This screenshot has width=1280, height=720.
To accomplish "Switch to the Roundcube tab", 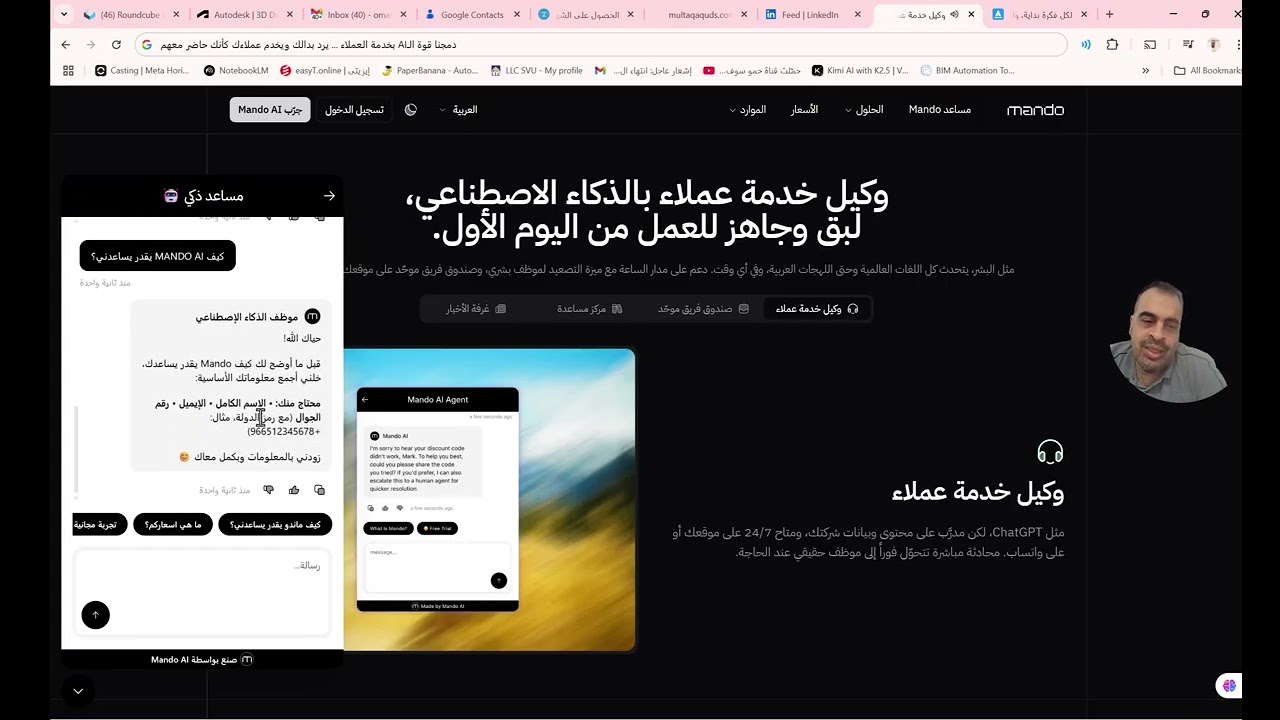I will [x=125, y=15].
